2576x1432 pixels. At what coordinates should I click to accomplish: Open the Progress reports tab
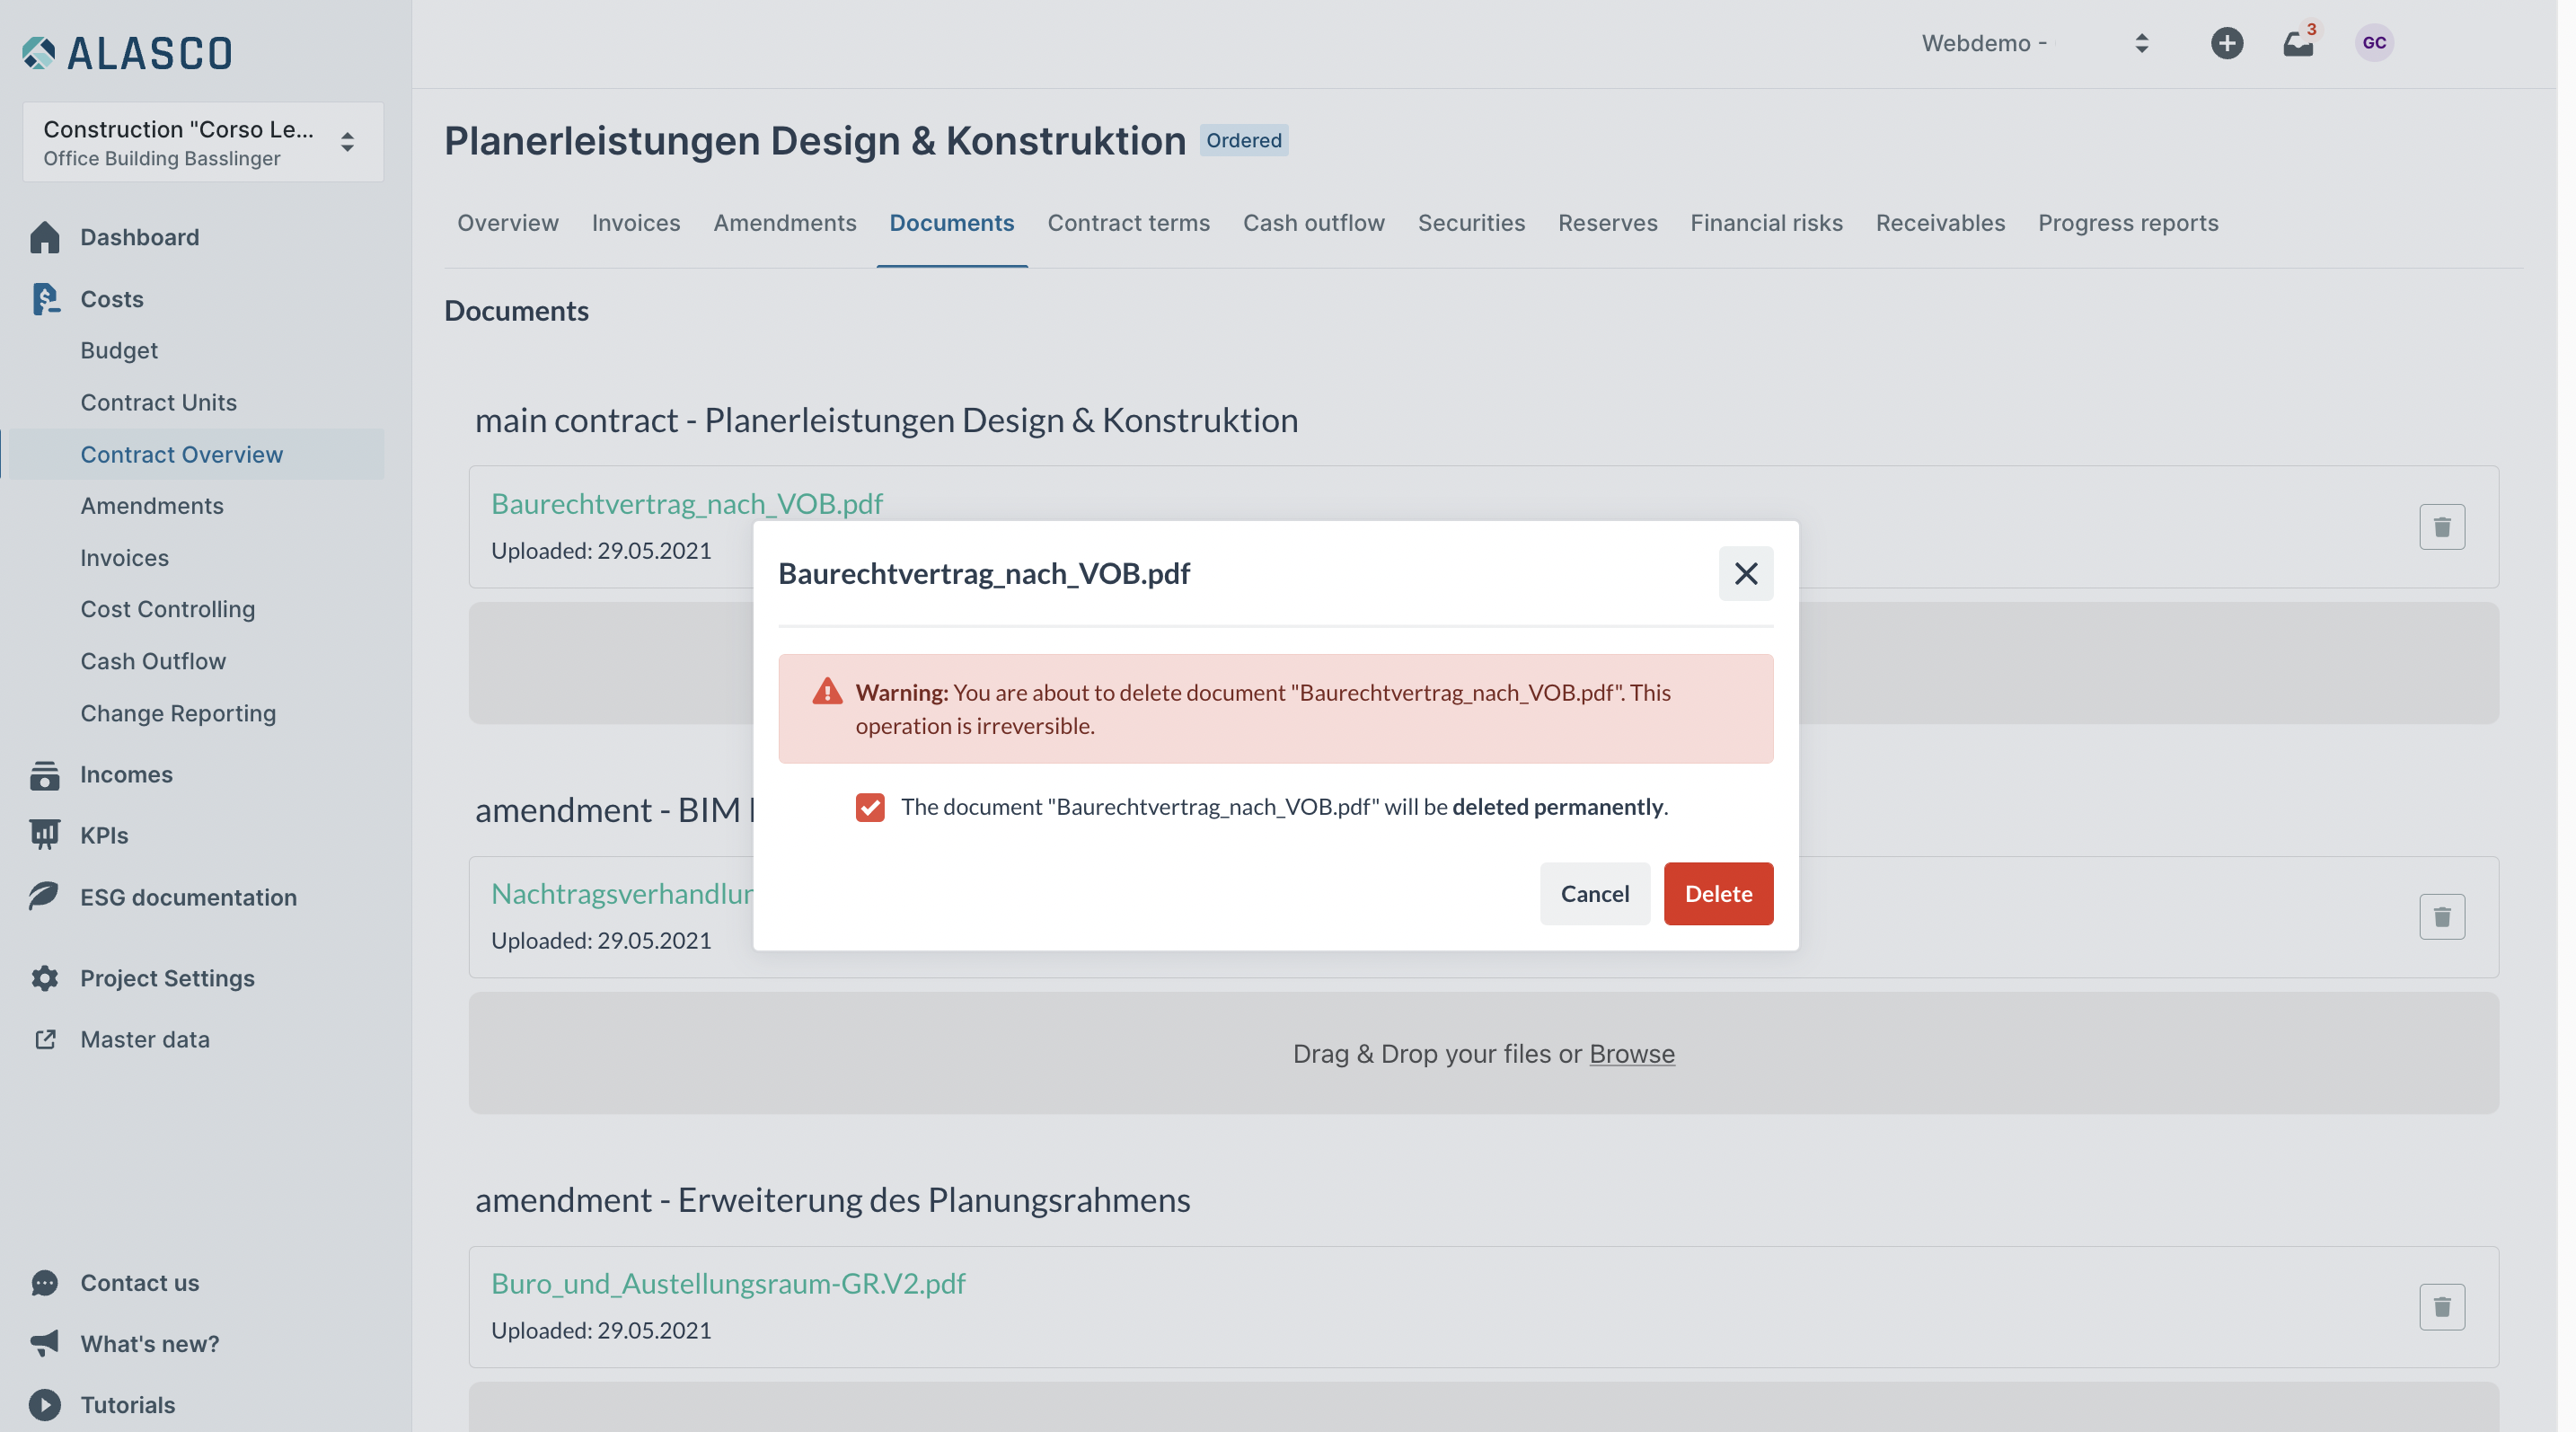(x=2128, y=223)
